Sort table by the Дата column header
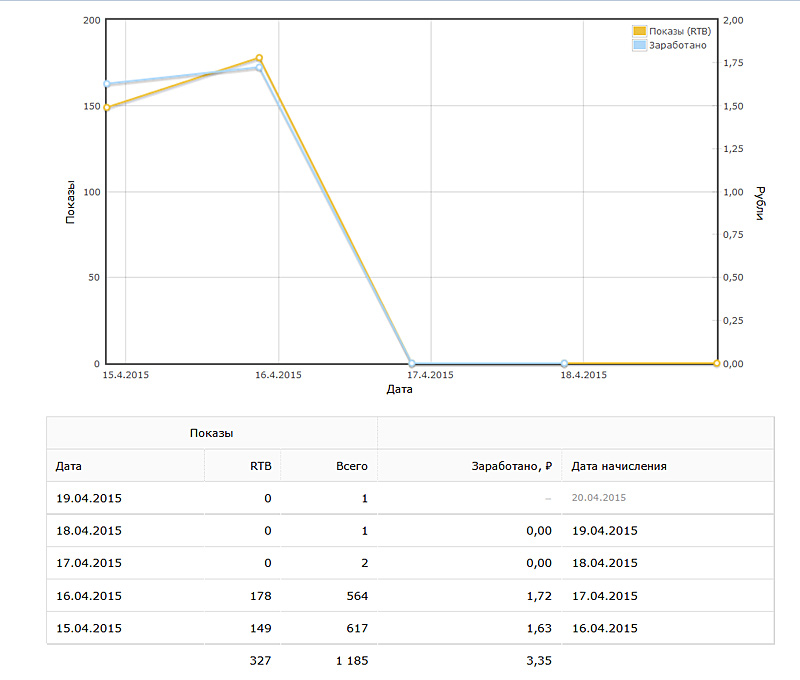The height and width of the screenshot is (680, 800). tap(69, 466)
